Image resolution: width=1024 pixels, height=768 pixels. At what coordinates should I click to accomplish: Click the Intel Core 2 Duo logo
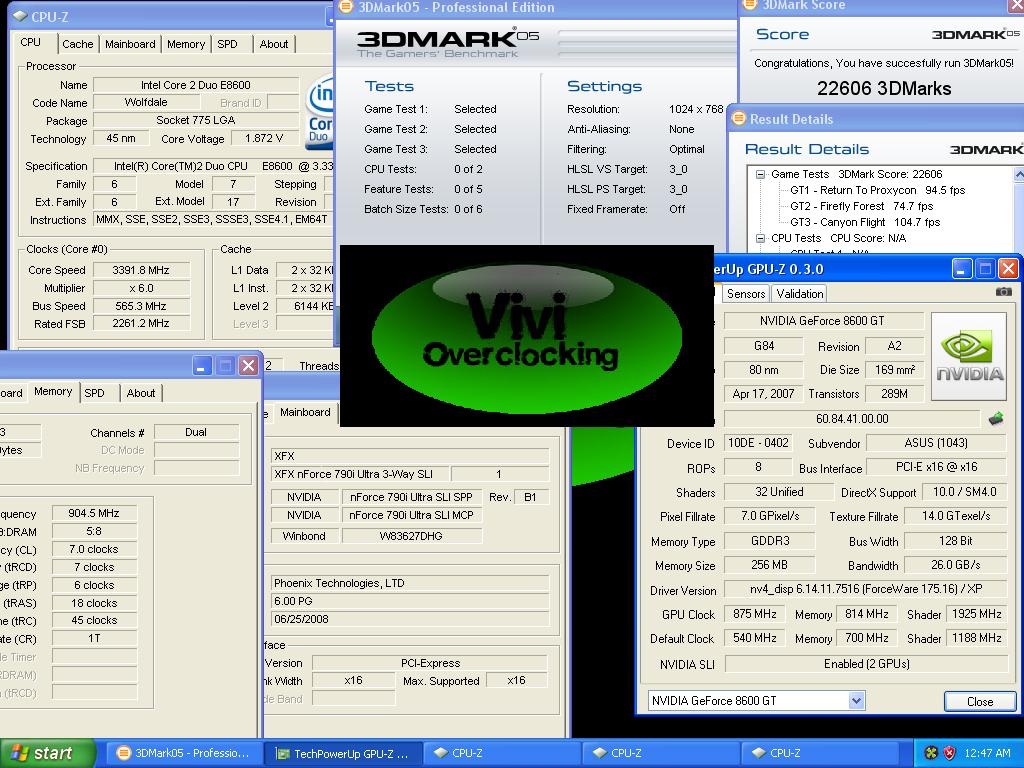pyautogui.click(x=321, y=112)
